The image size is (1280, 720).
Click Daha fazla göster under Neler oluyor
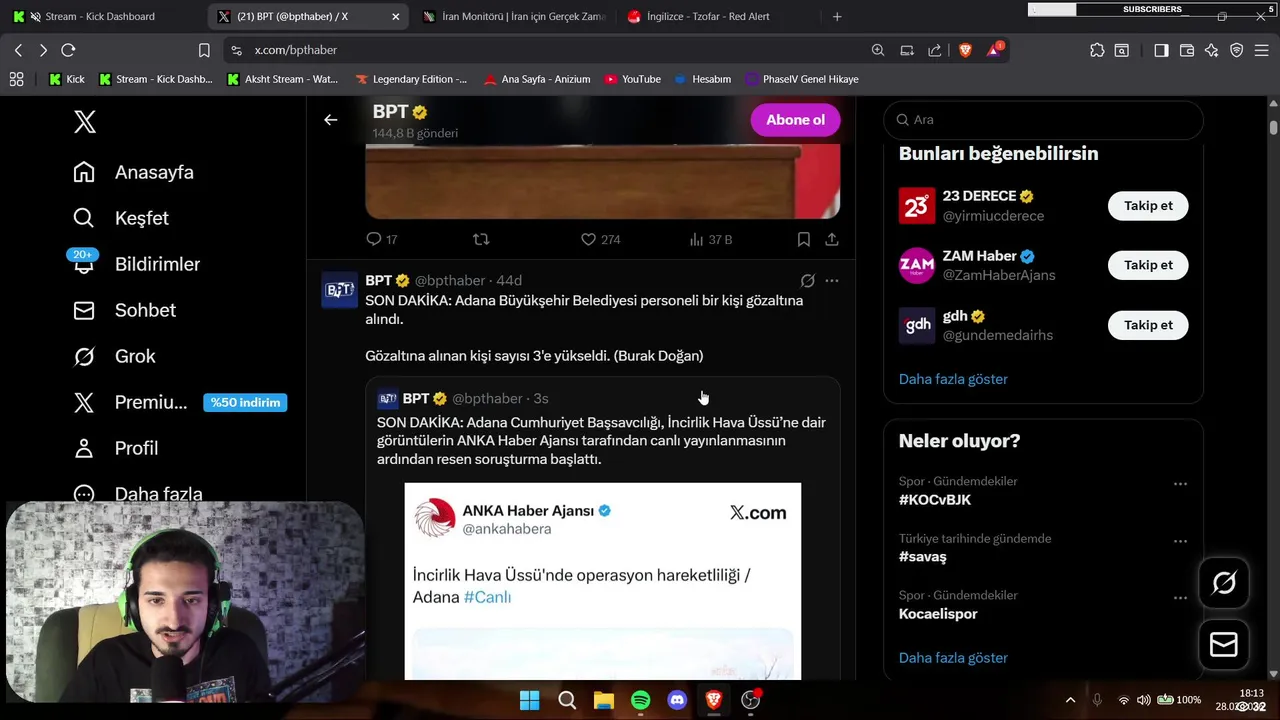click(953, 658)
